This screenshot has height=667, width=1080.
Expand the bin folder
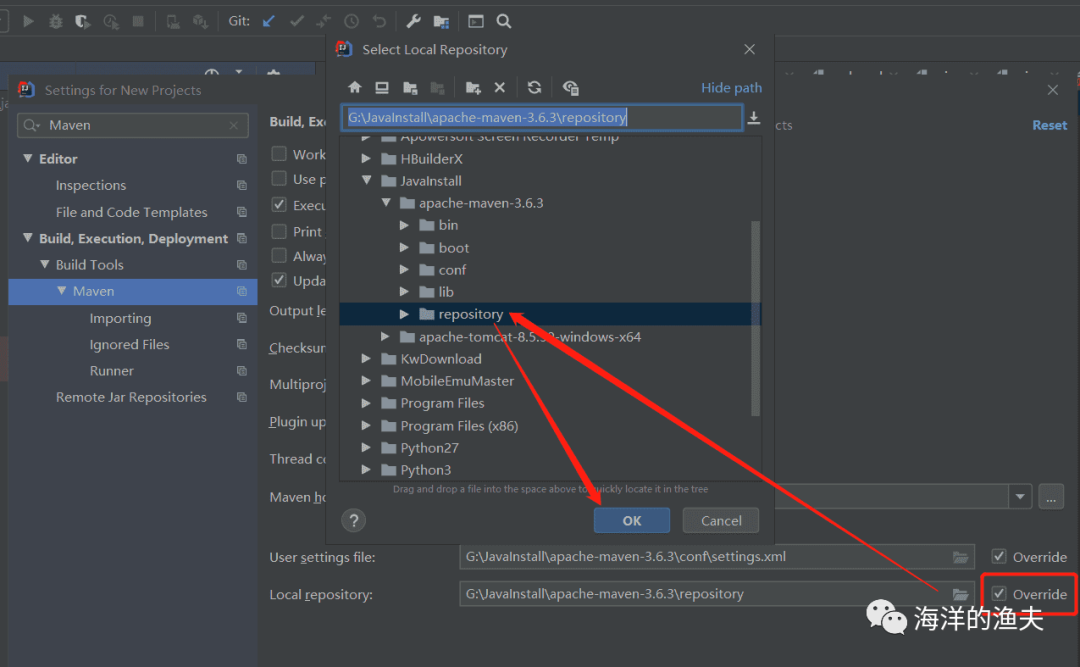click(x=404, y=225)
